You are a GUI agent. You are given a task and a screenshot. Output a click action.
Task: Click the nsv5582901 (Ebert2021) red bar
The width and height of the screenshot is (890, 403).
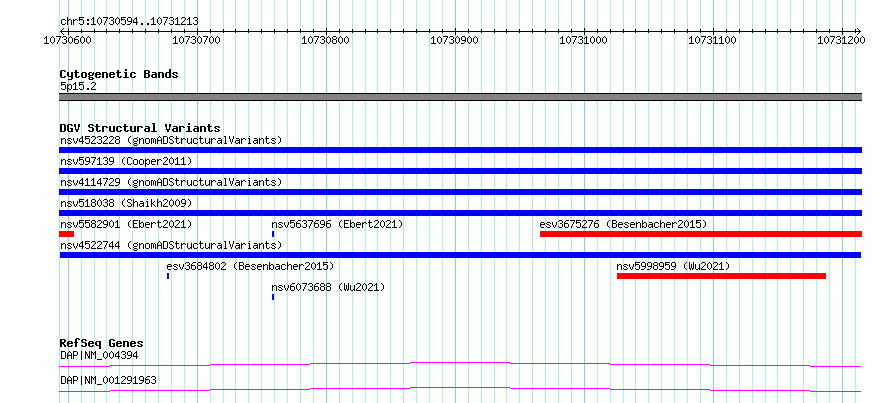[66, 234]
